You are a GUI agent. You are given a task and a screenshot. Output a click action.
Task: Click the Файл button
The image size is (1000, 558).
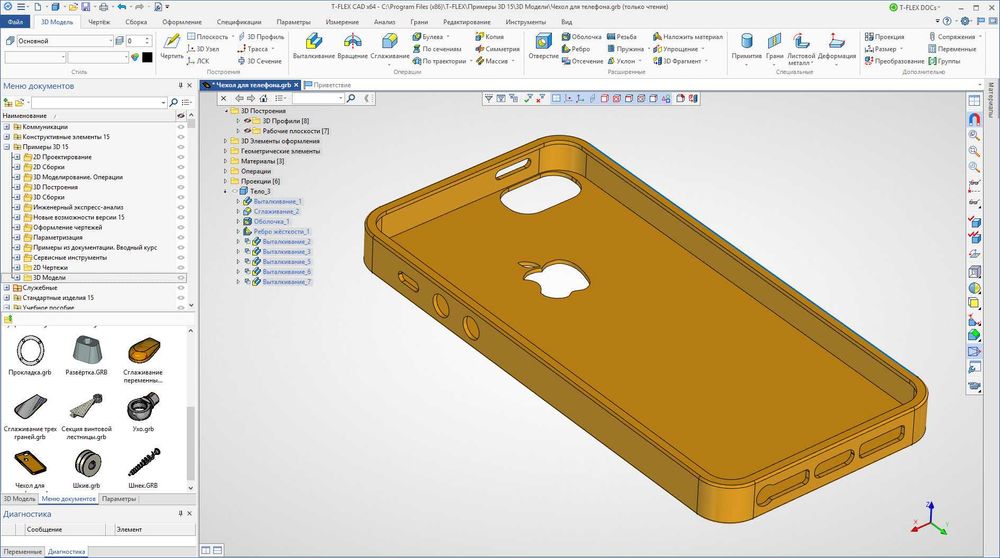[16, 21]
